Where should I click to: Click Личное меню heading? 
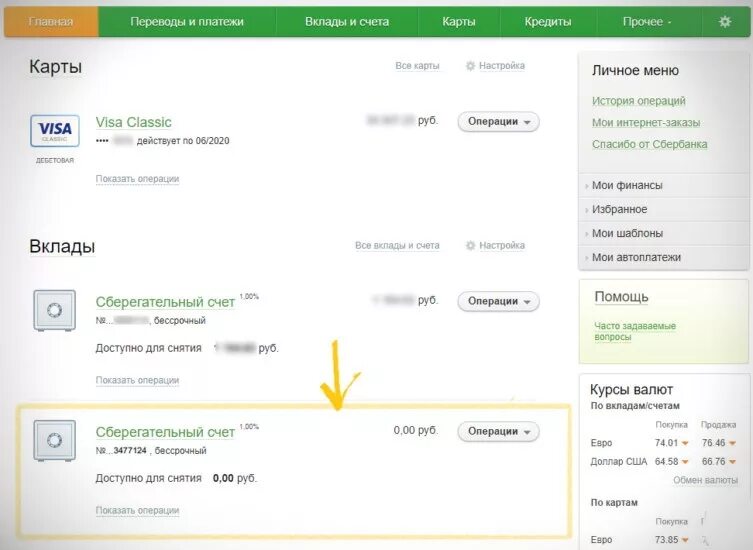(635, 71)
